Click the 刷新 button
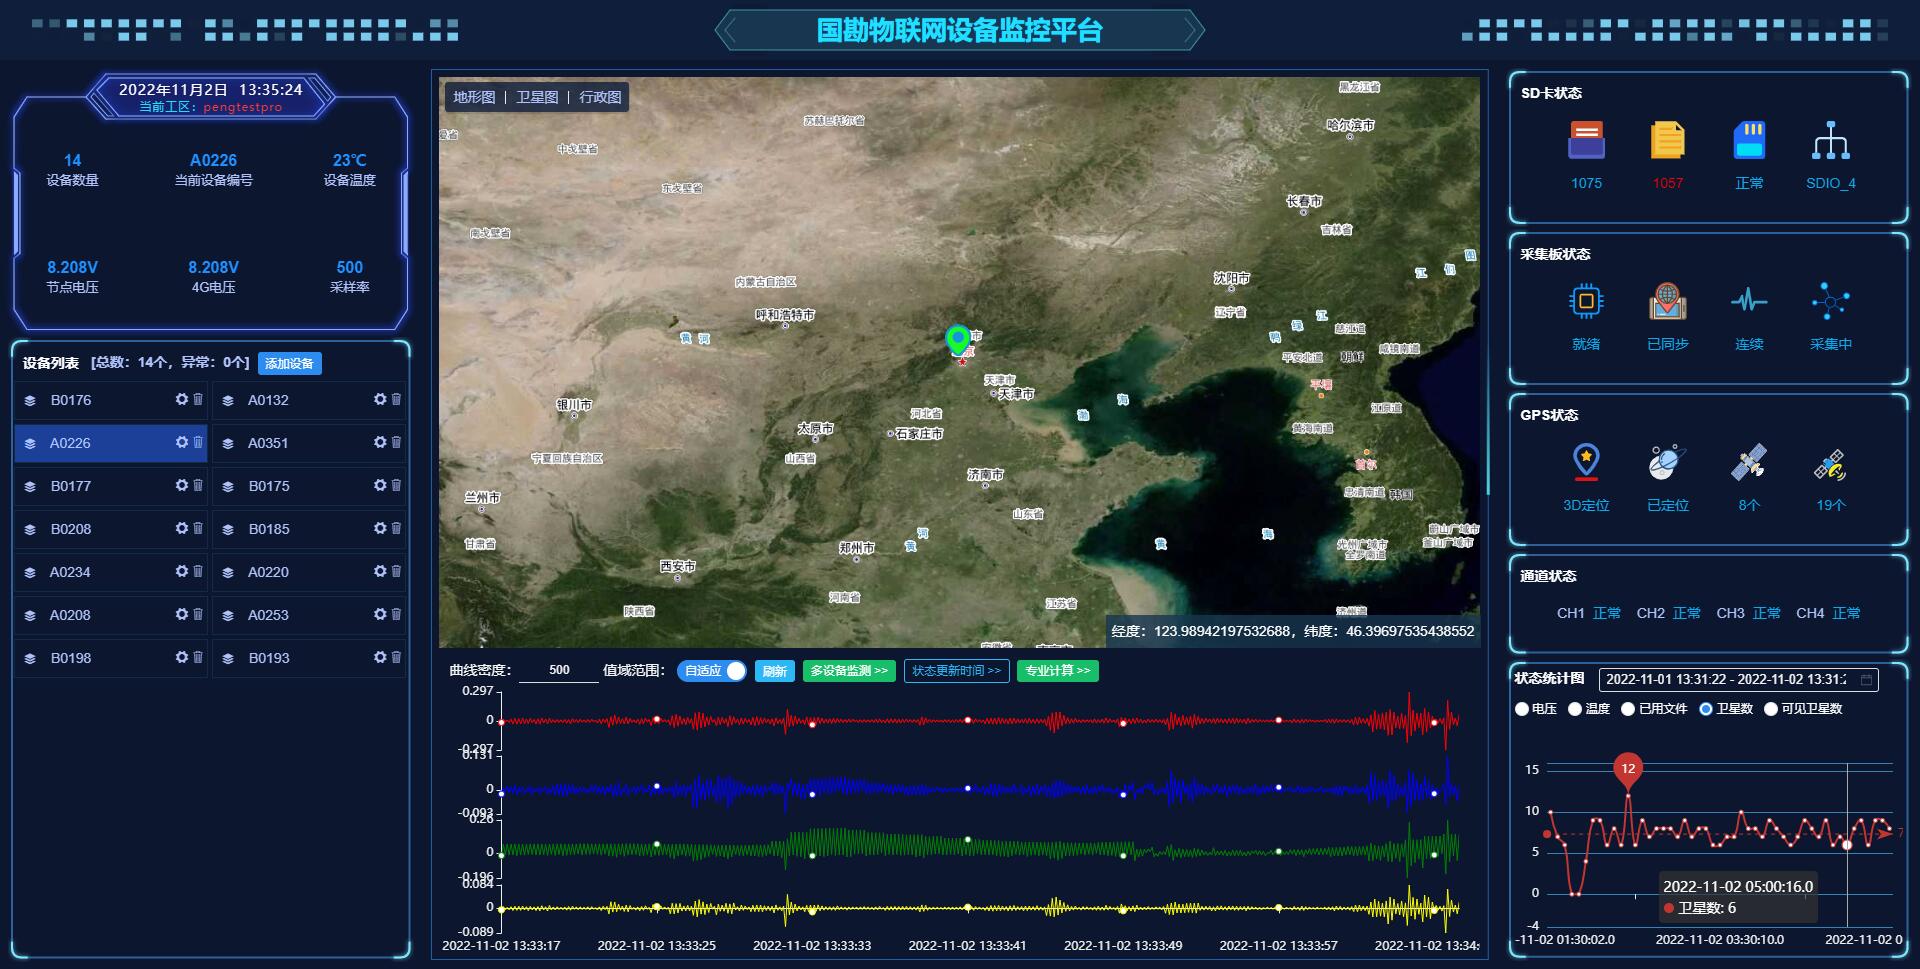Screen dimensions: 1920x969 pos(774,671)
